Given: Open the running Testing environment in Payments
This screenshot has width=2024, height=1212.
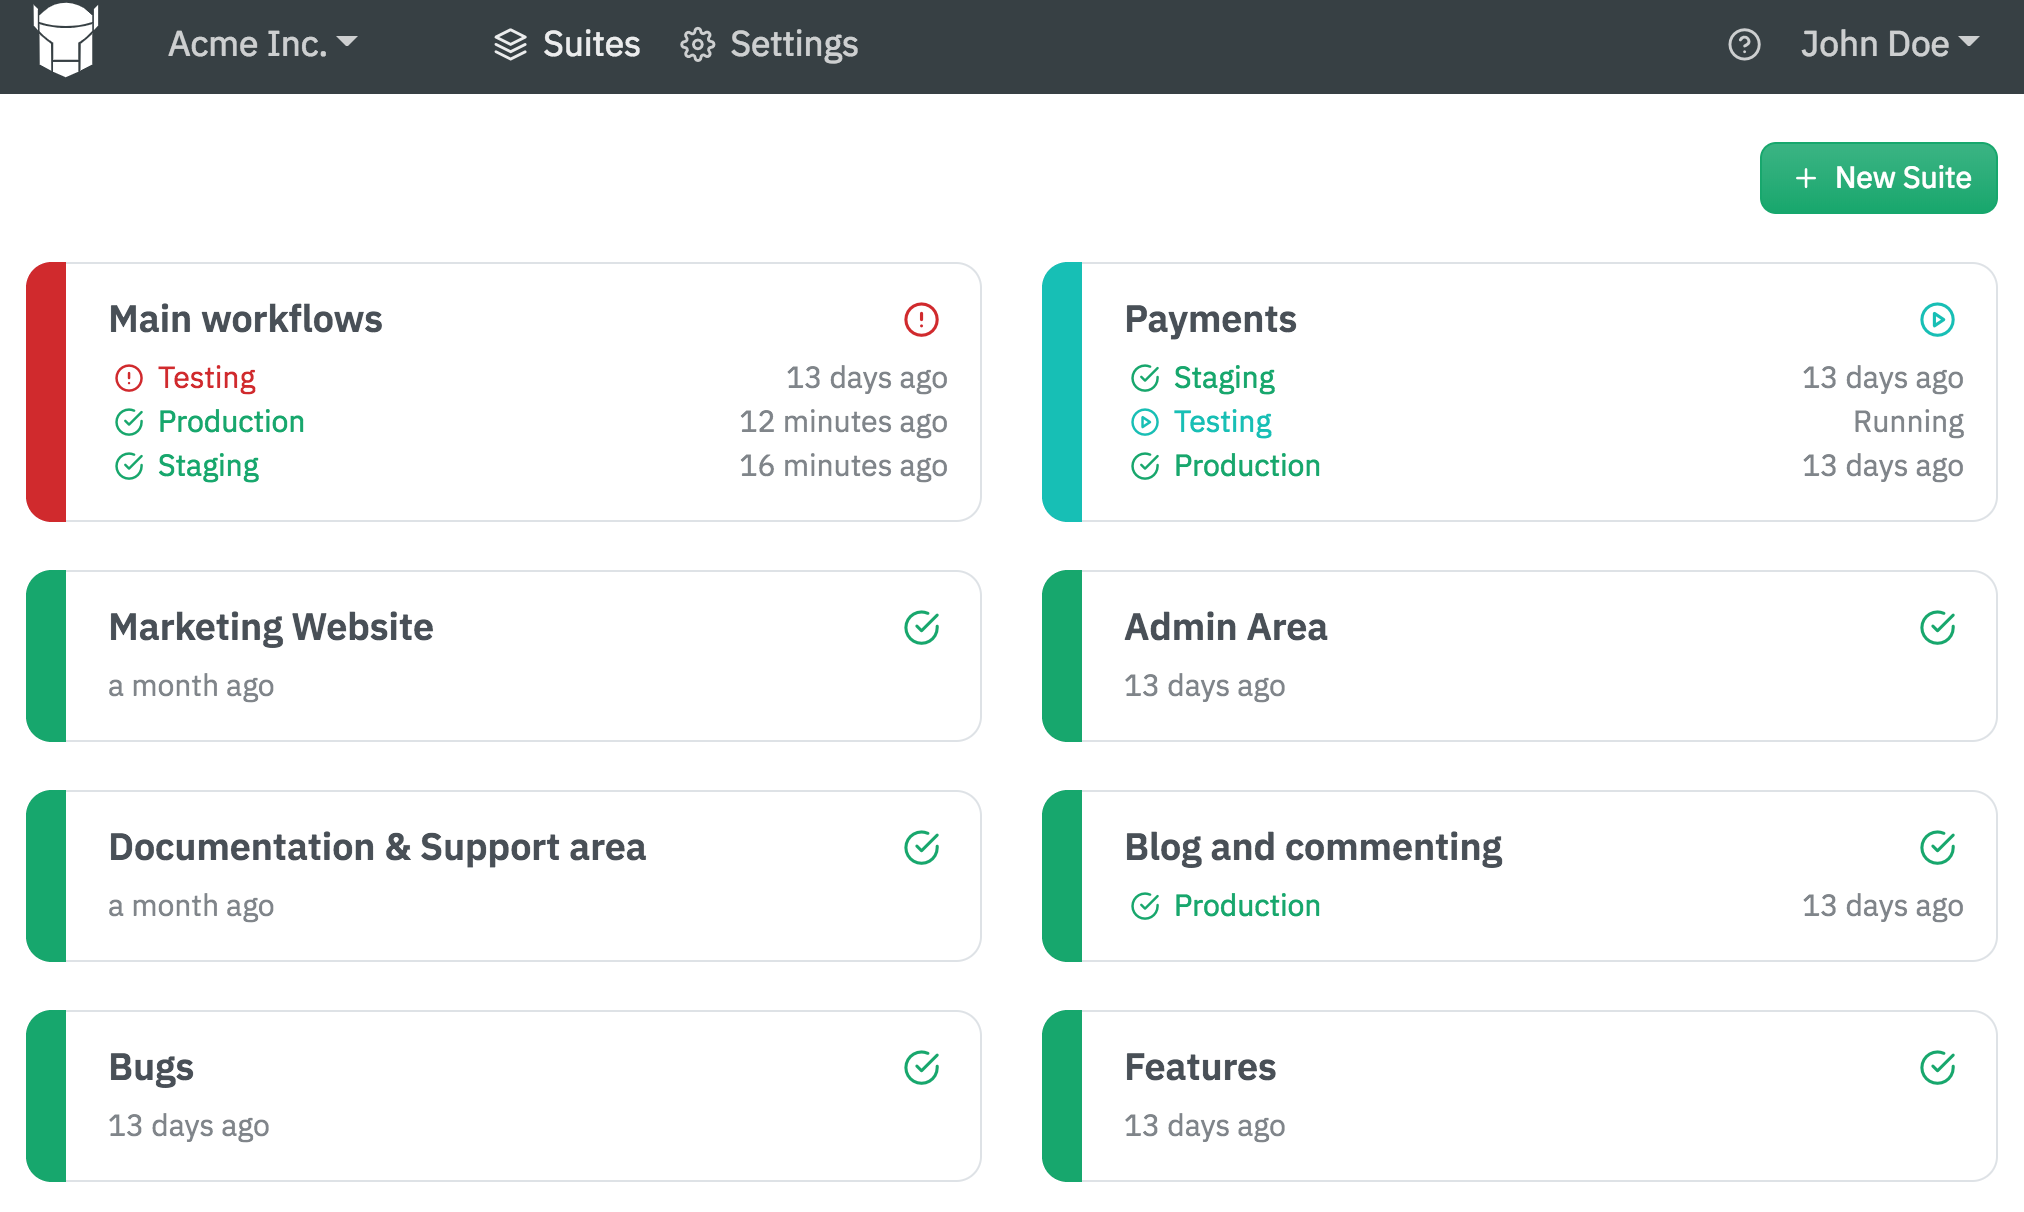Looking at the screenshot, I should pyautogui.click(x=1222, y=422).
